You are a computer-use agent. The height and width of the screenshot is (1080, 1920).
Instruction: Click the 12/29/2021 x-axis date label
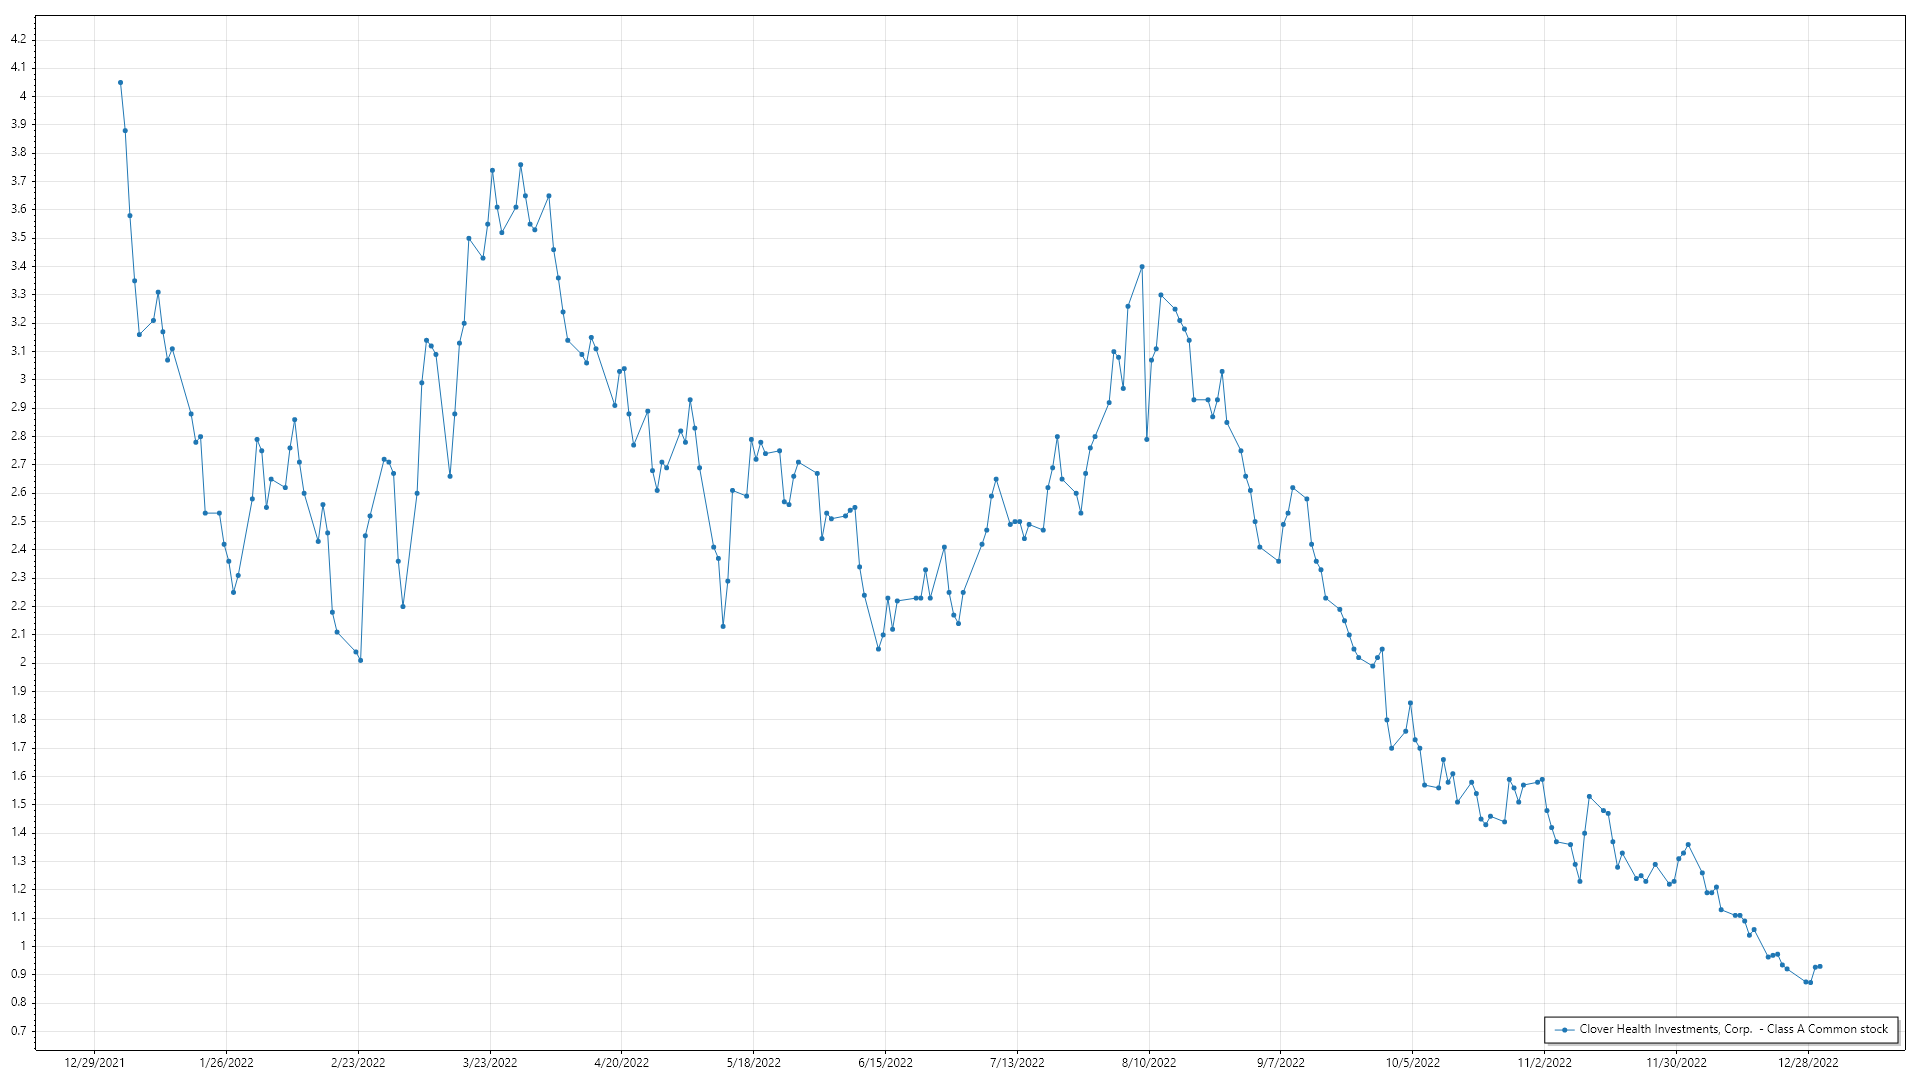[x=94, y=1062]
